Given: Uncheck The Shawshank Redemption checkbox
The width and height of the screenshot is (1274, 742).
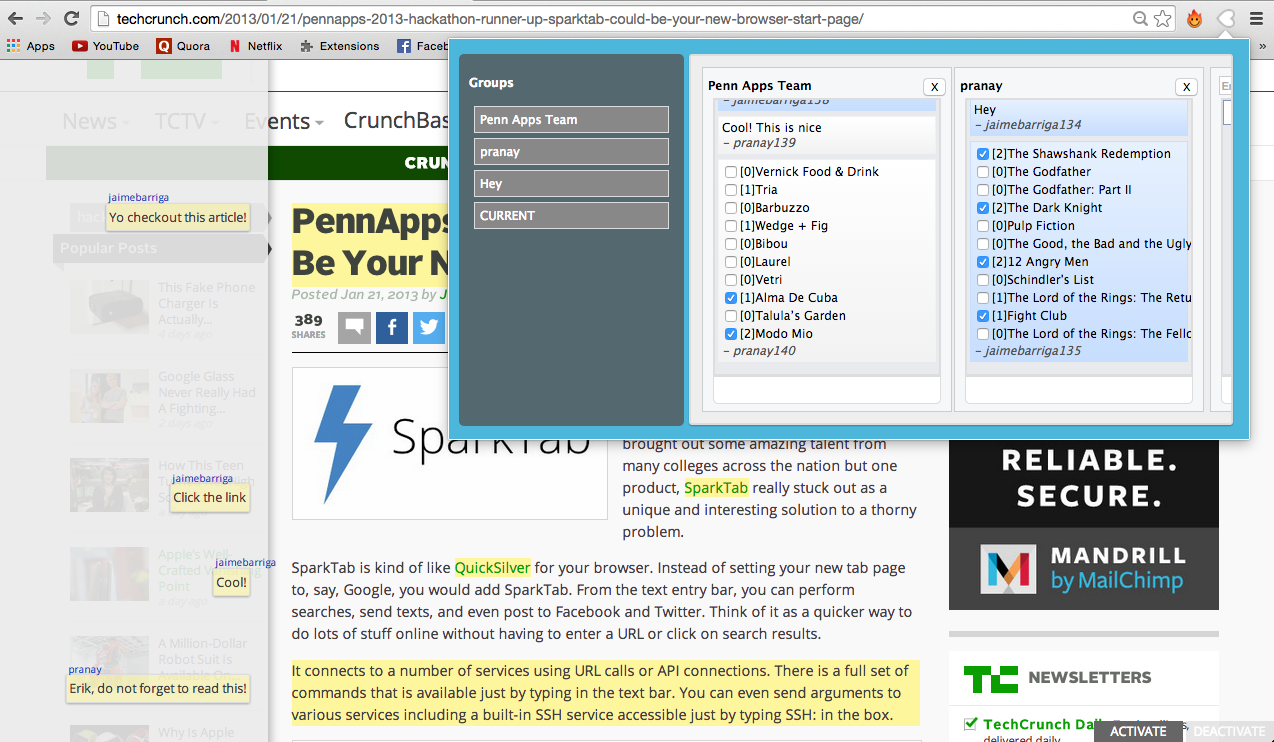Looking at the screenshot, I should click(983, 154).
